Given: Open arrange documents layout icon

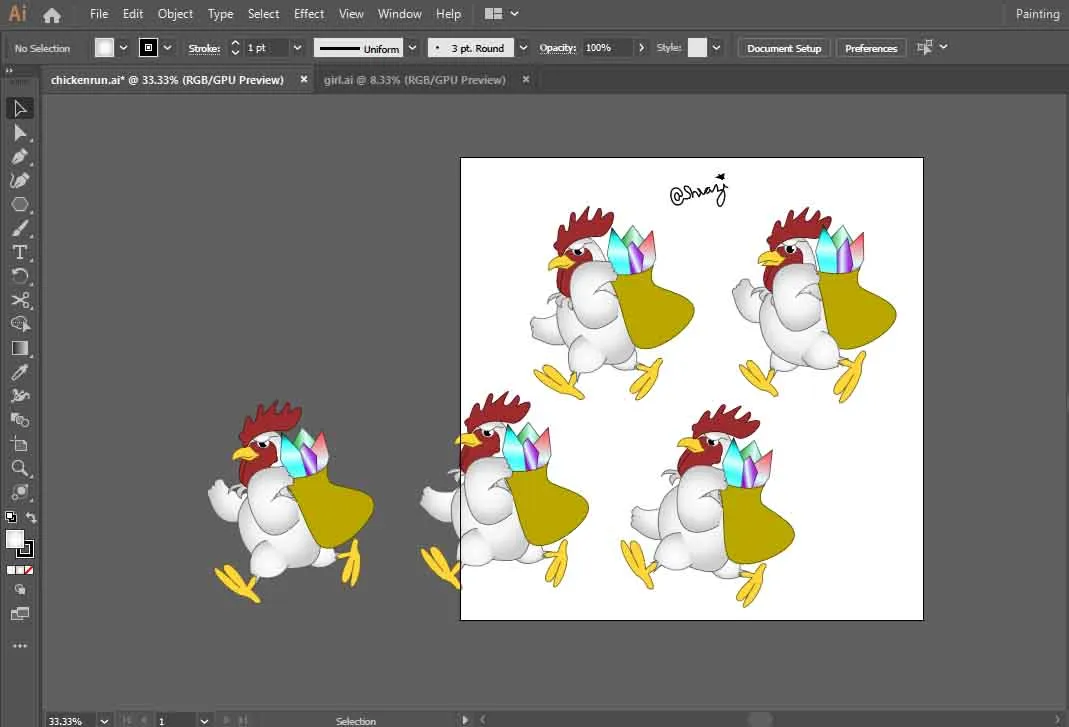Looking at the screenshot, I should [494, 14].
